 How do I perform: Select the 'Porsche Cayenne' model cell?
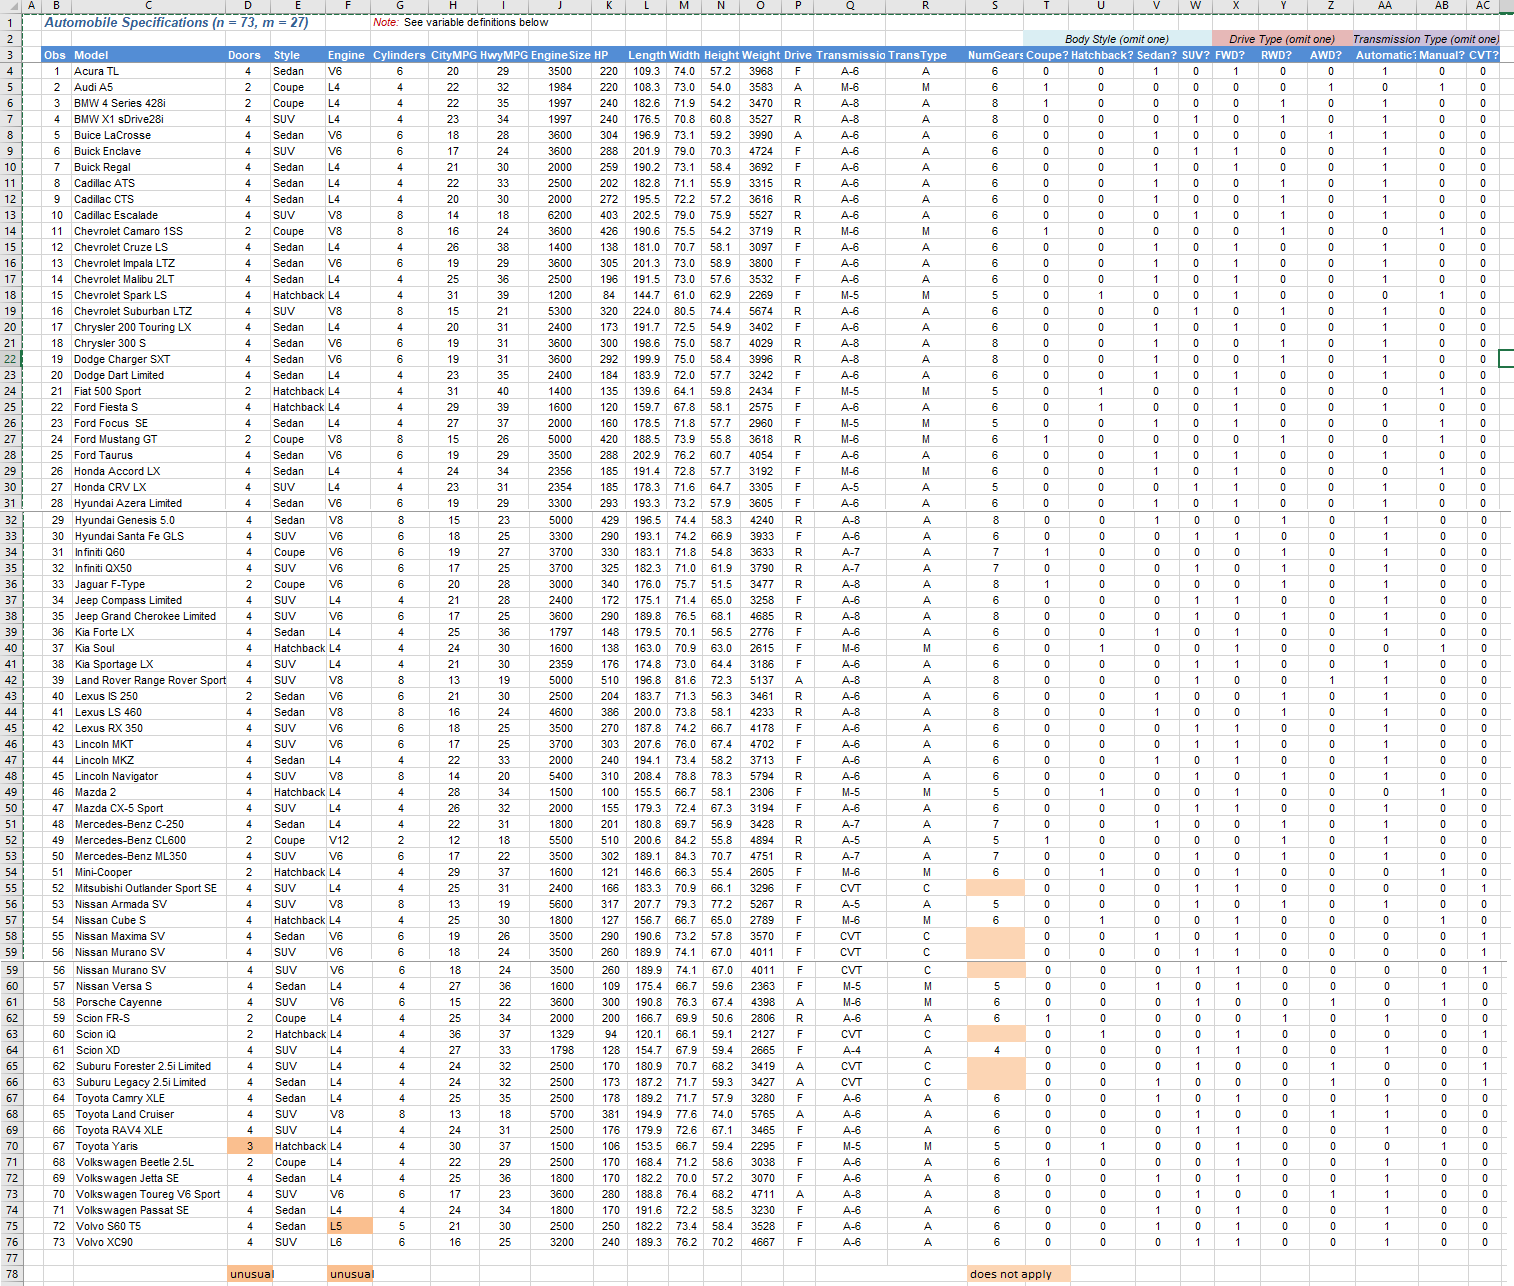[x=149, y=1002]
